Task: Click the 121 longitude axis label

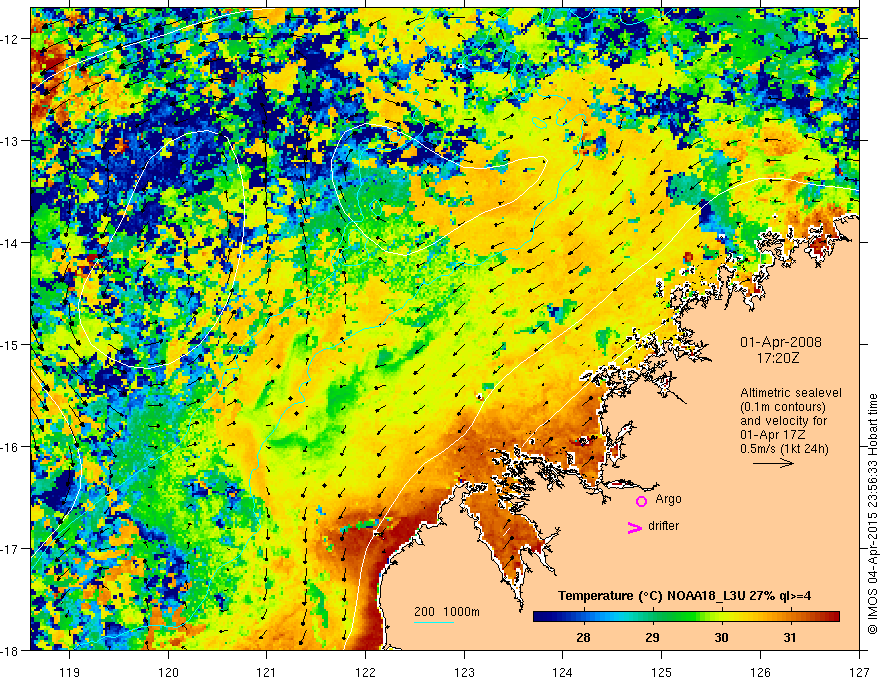Action: click(x=267, y=672)
